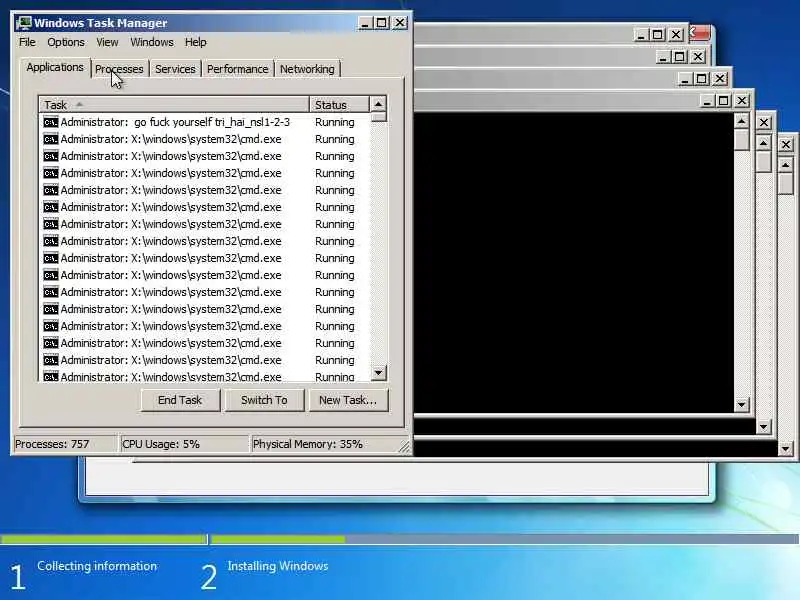This screenshot has height=600, width=800.
Task: Click the Switch To button
Action: tap(264, 400)
